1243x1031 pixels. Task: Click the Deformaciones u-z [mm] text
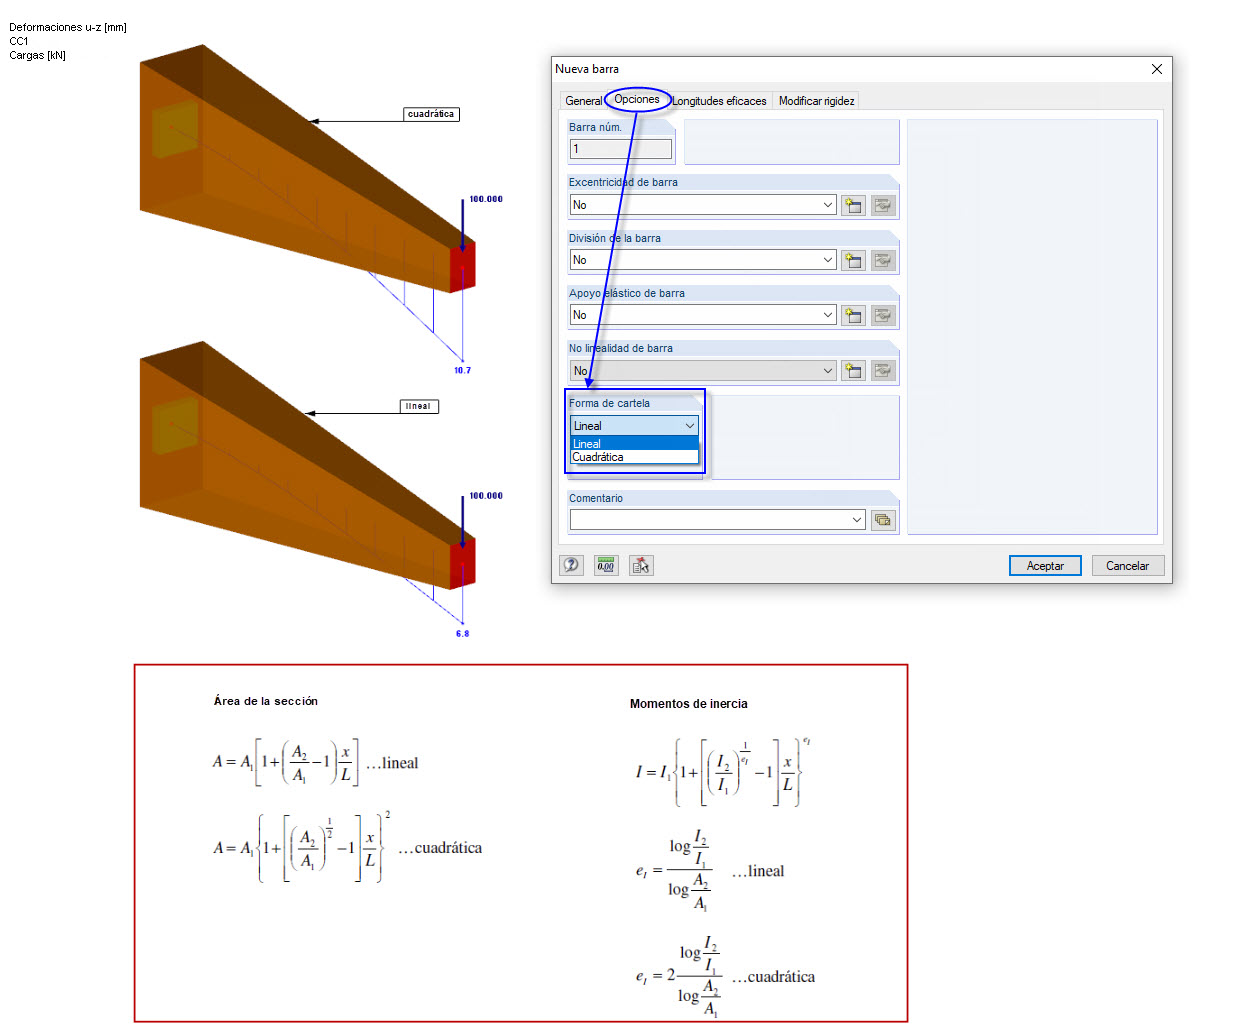(x=68, y=27)
